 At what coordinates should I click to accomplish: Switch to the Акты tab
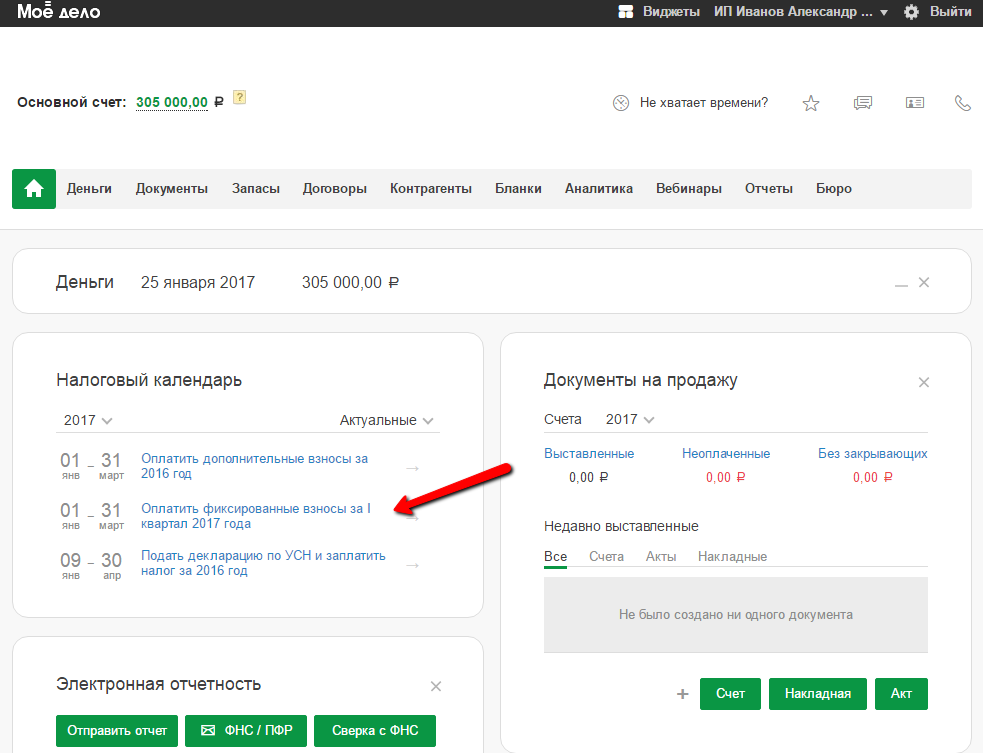(x=661, y=557)
